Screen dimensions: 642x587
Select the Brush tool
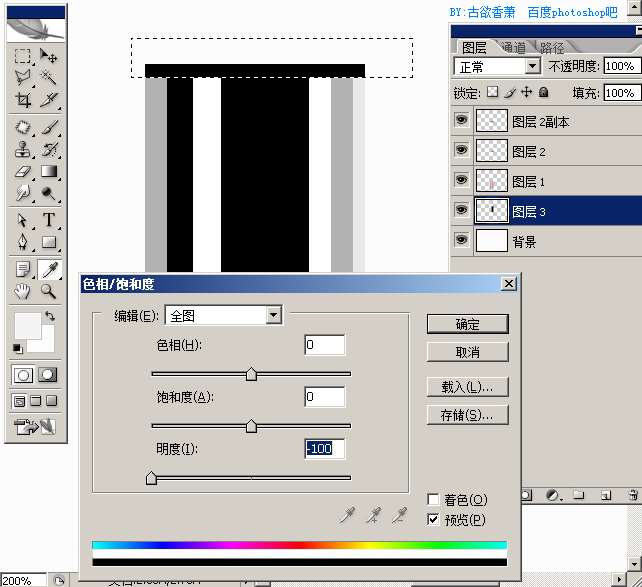(48, 127)
